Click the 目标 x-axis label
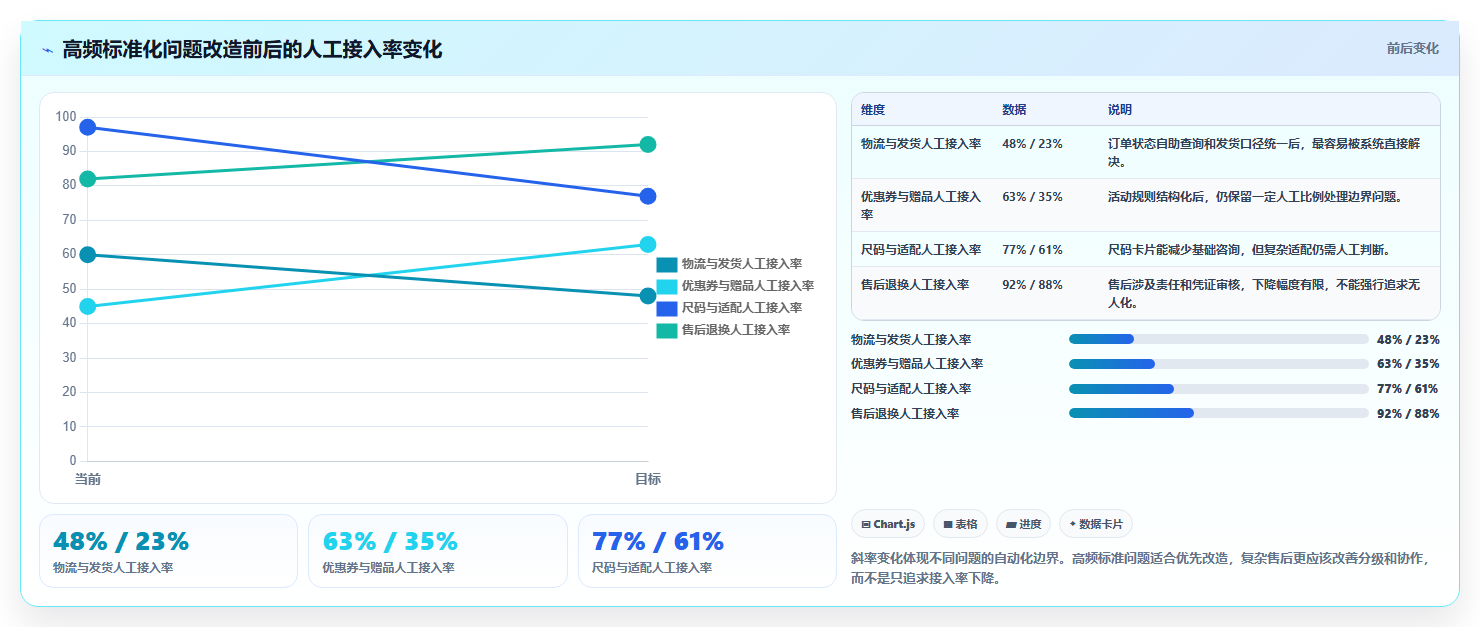The width and height of the screenshot is (1480, 627). [648, 479]
